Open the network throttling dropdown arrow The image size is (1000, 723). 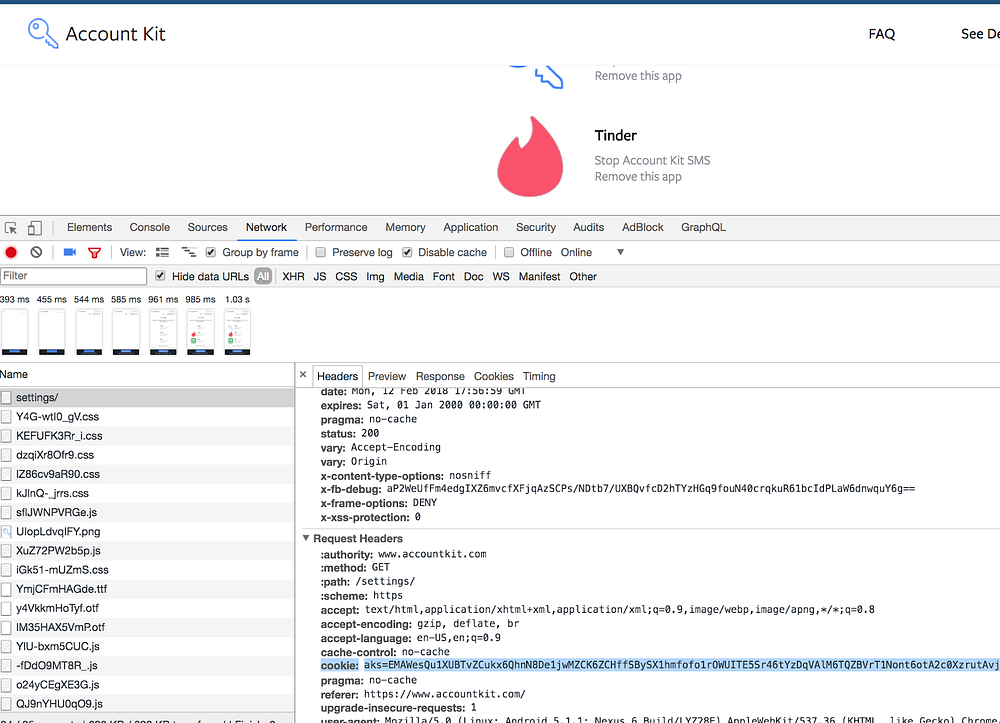click(x=620, y=252)
